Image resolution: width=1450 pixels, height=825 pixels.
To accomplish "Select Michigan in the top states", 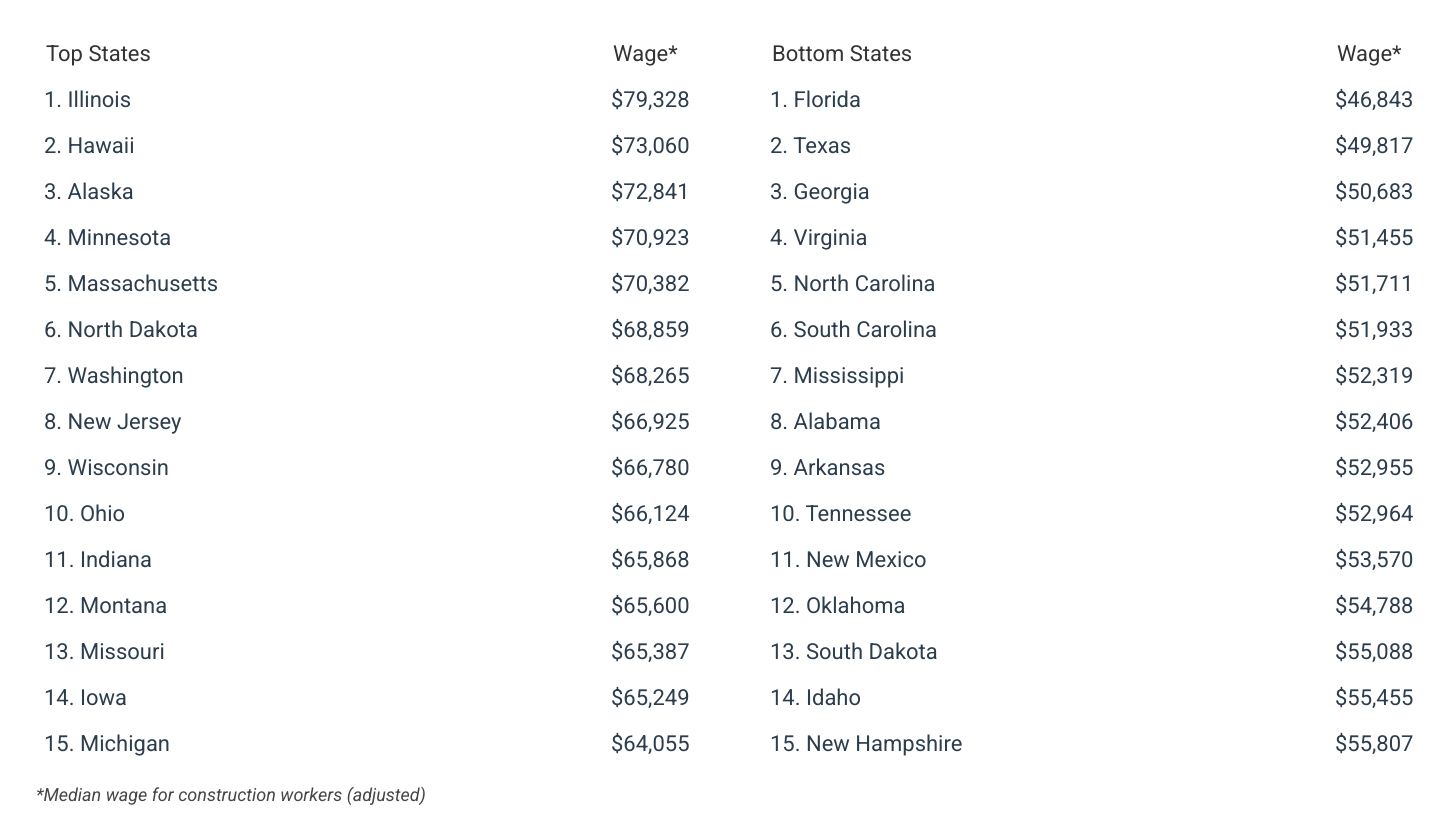I will pyautogui.click(x=107, y=744).
